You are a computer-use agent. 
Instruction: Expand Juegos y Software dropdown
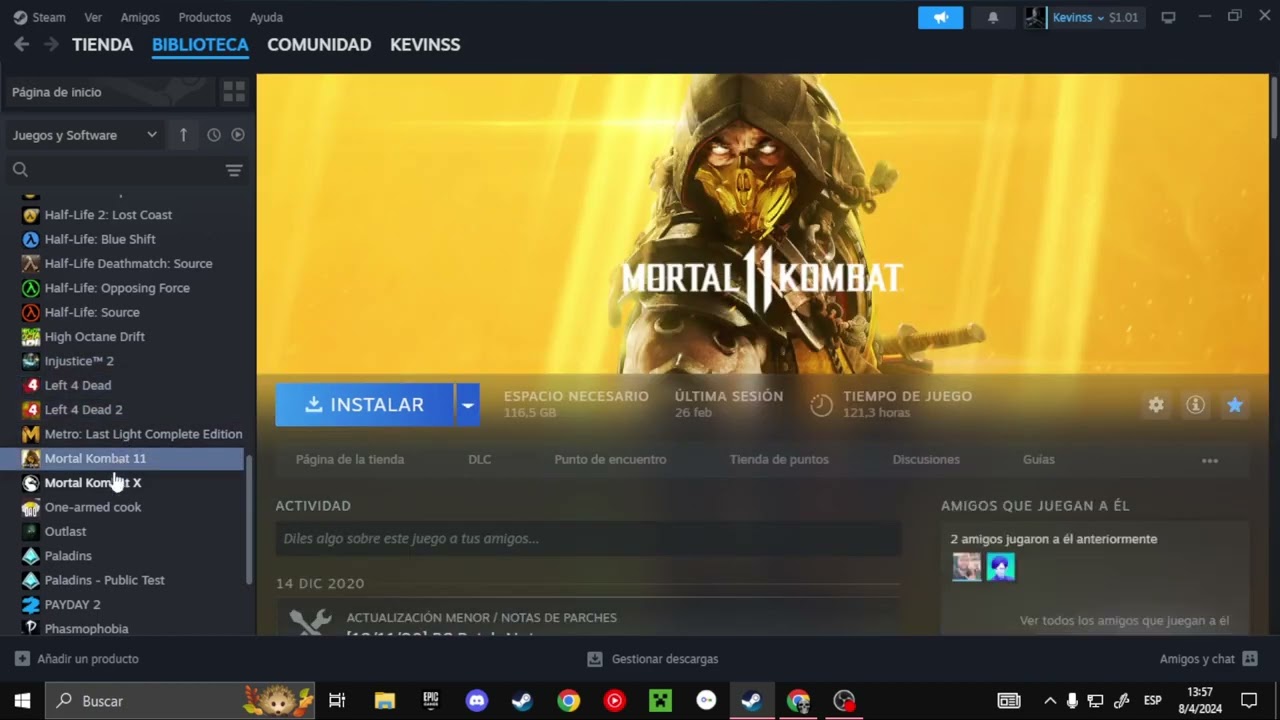point(84,135)
